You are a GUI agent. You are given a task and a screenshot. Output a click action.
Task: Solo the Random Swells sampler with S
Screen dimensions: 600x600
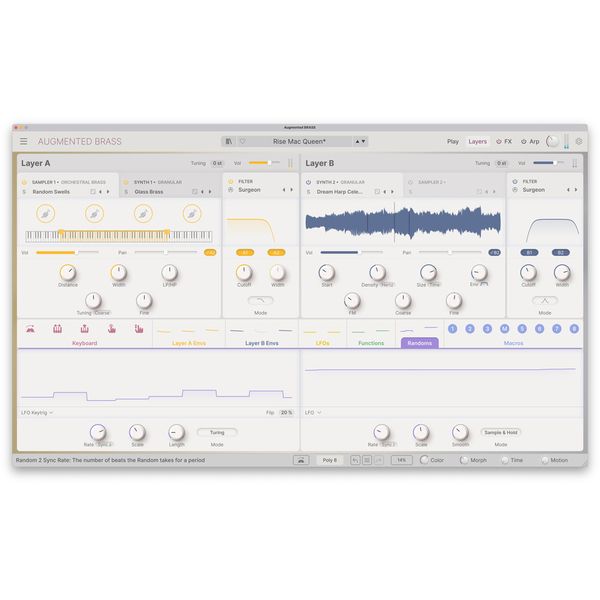(x=24, y=192)
